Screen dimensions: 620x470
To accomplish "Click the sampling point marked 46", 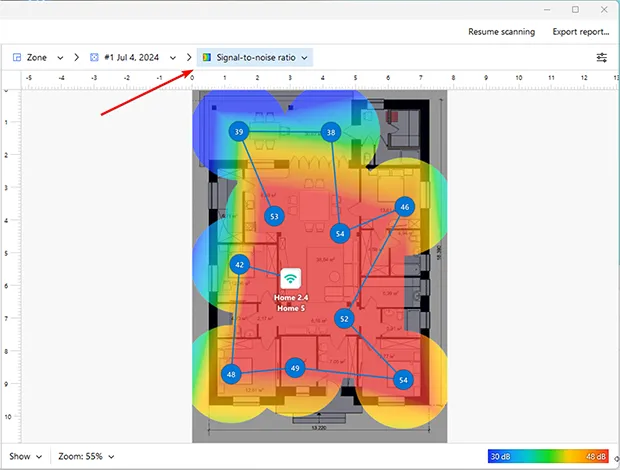I will [404, 207].
